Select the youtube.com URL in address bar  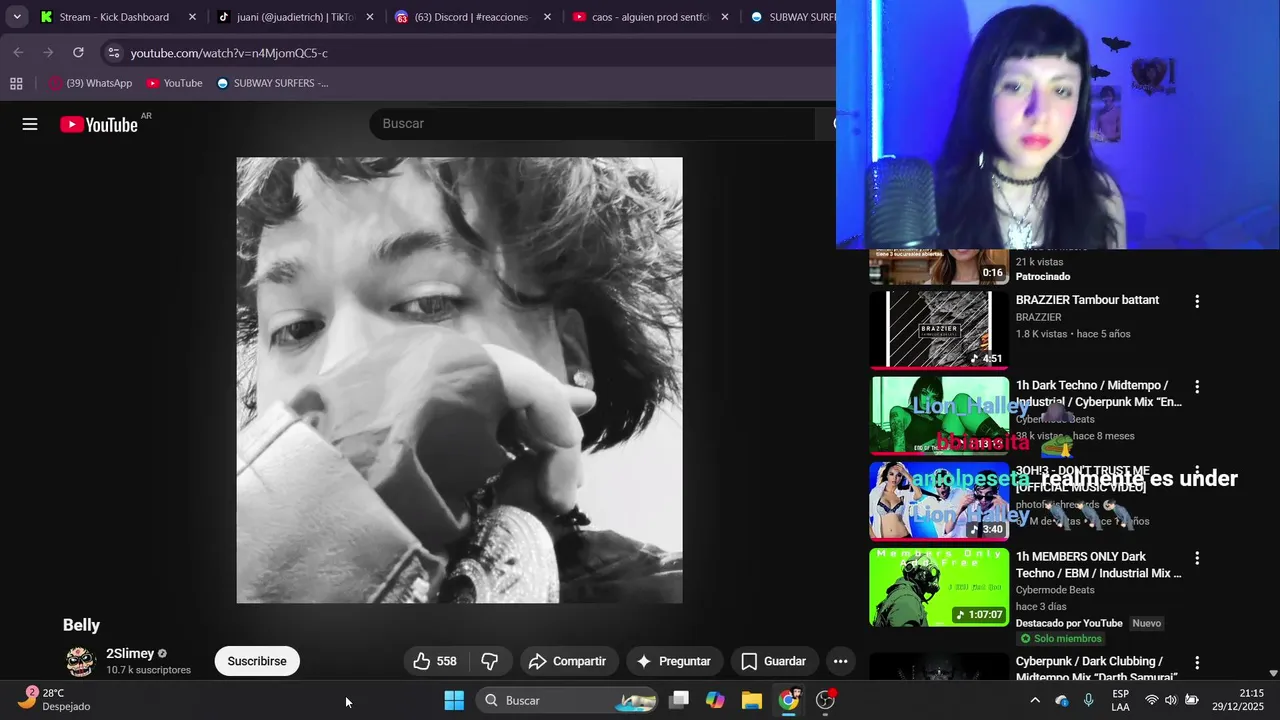tap(229, 53)
